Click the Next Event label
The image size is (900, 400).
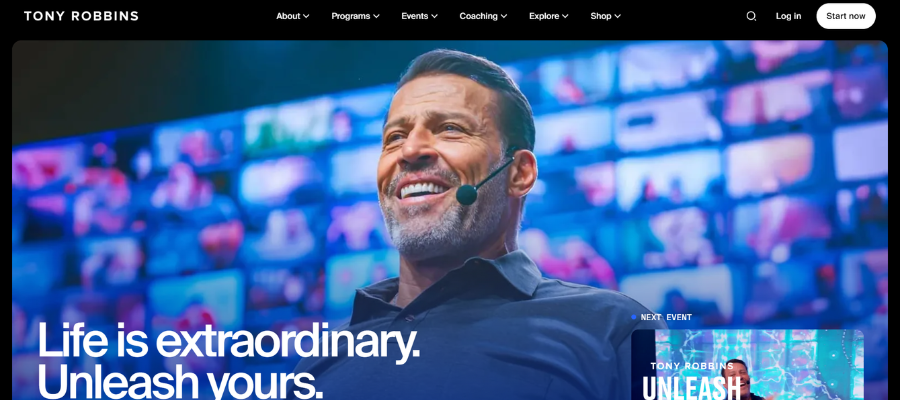coord(666,317)
